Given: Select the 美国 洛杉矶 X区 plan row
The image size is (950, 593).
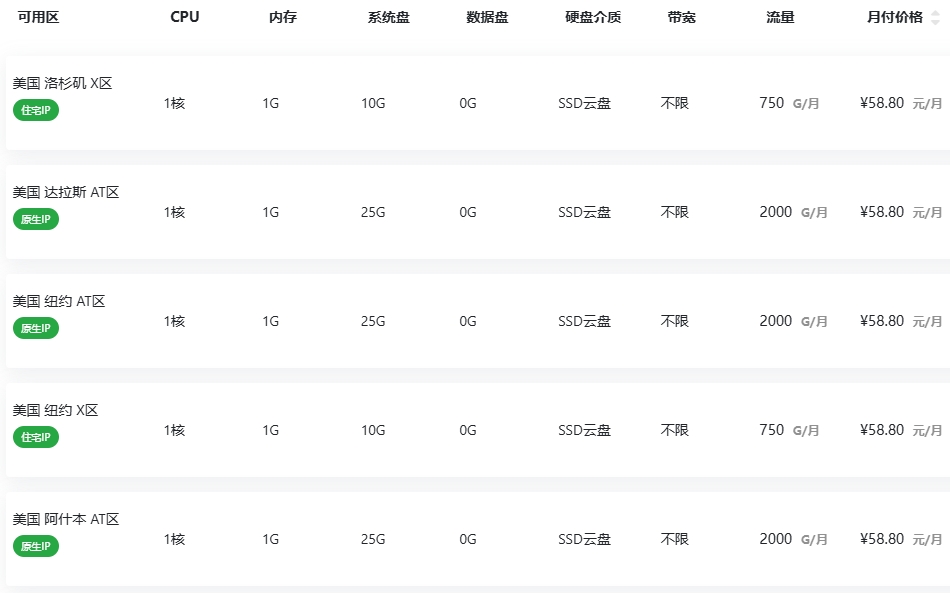Looking at the screenshot, I should (478, 103).
